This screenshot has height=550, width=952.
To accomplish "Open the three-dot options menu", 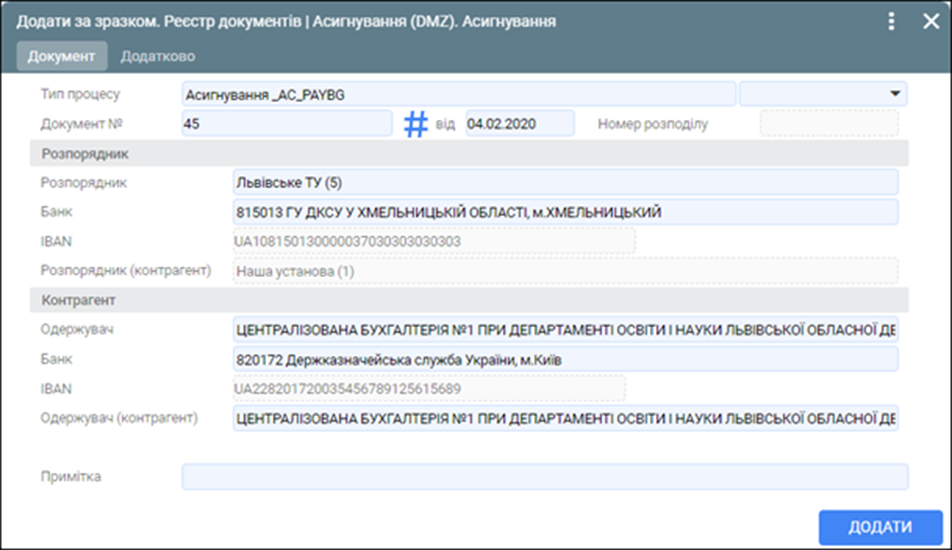I will click(891, 21).
